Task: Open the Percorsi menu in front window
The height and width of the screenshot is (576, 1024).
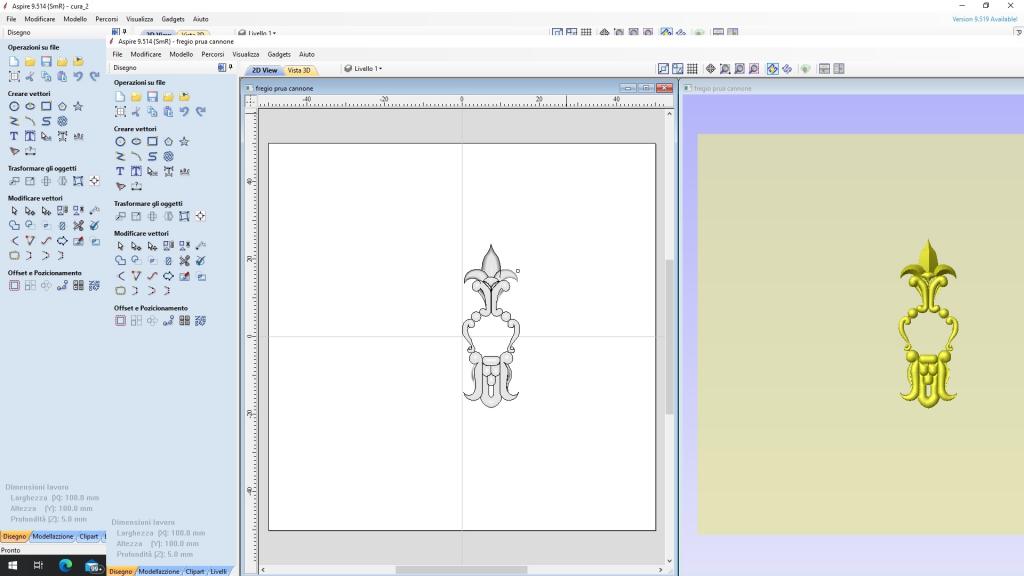Action: tap(212, 54)
